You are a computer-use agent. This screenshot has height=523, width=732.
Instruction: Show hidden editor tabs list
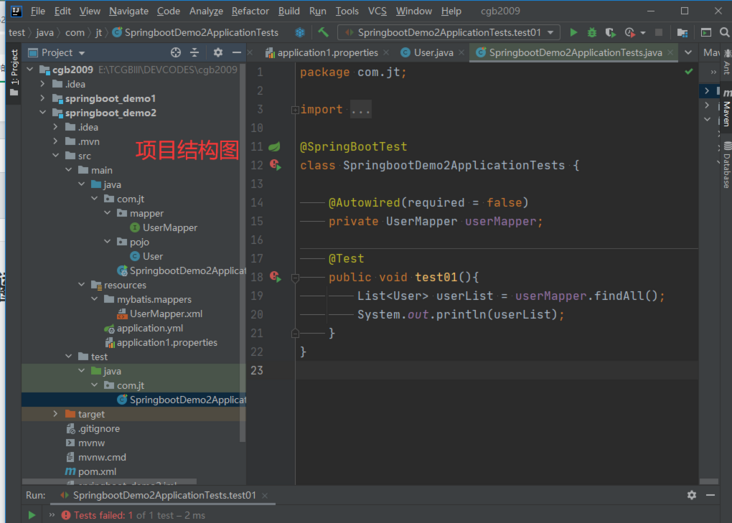point(688,52)
